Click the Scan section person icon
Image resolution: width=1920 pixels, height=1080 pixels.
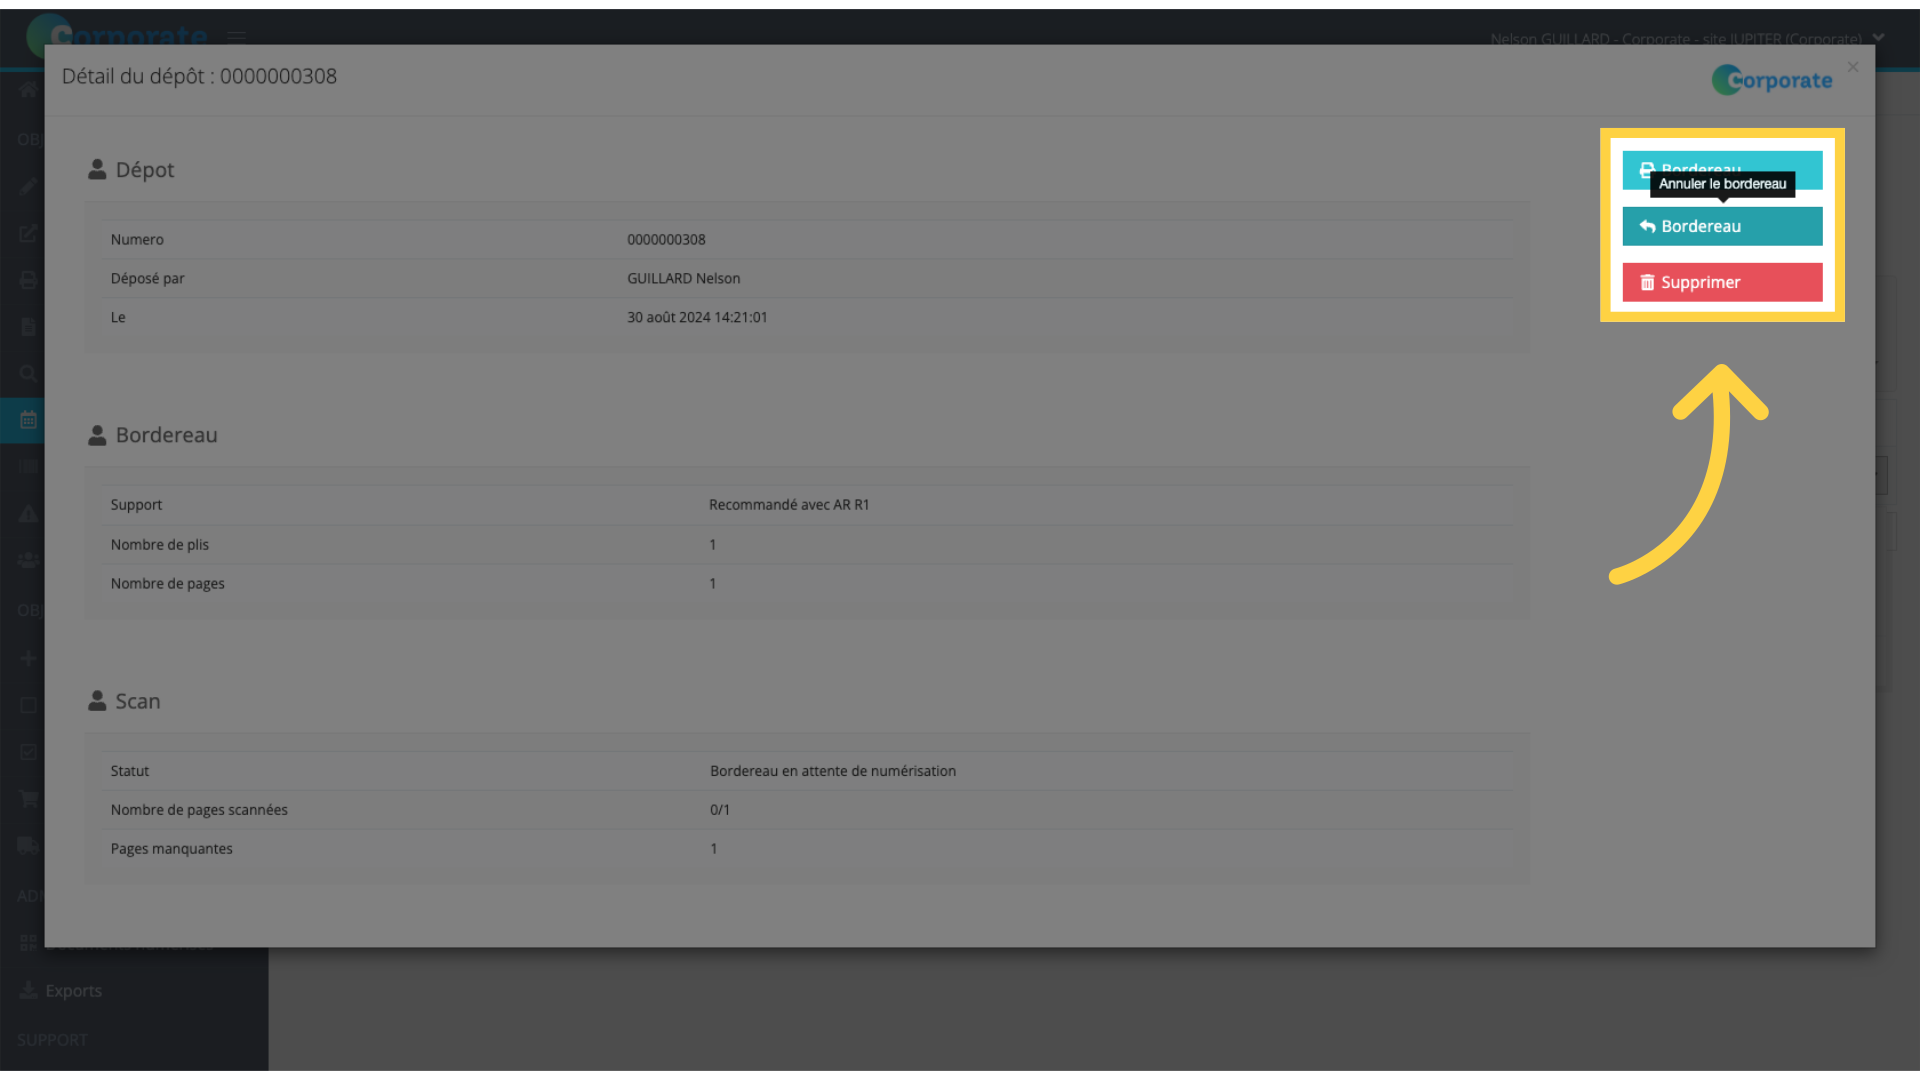click(98, 700)
